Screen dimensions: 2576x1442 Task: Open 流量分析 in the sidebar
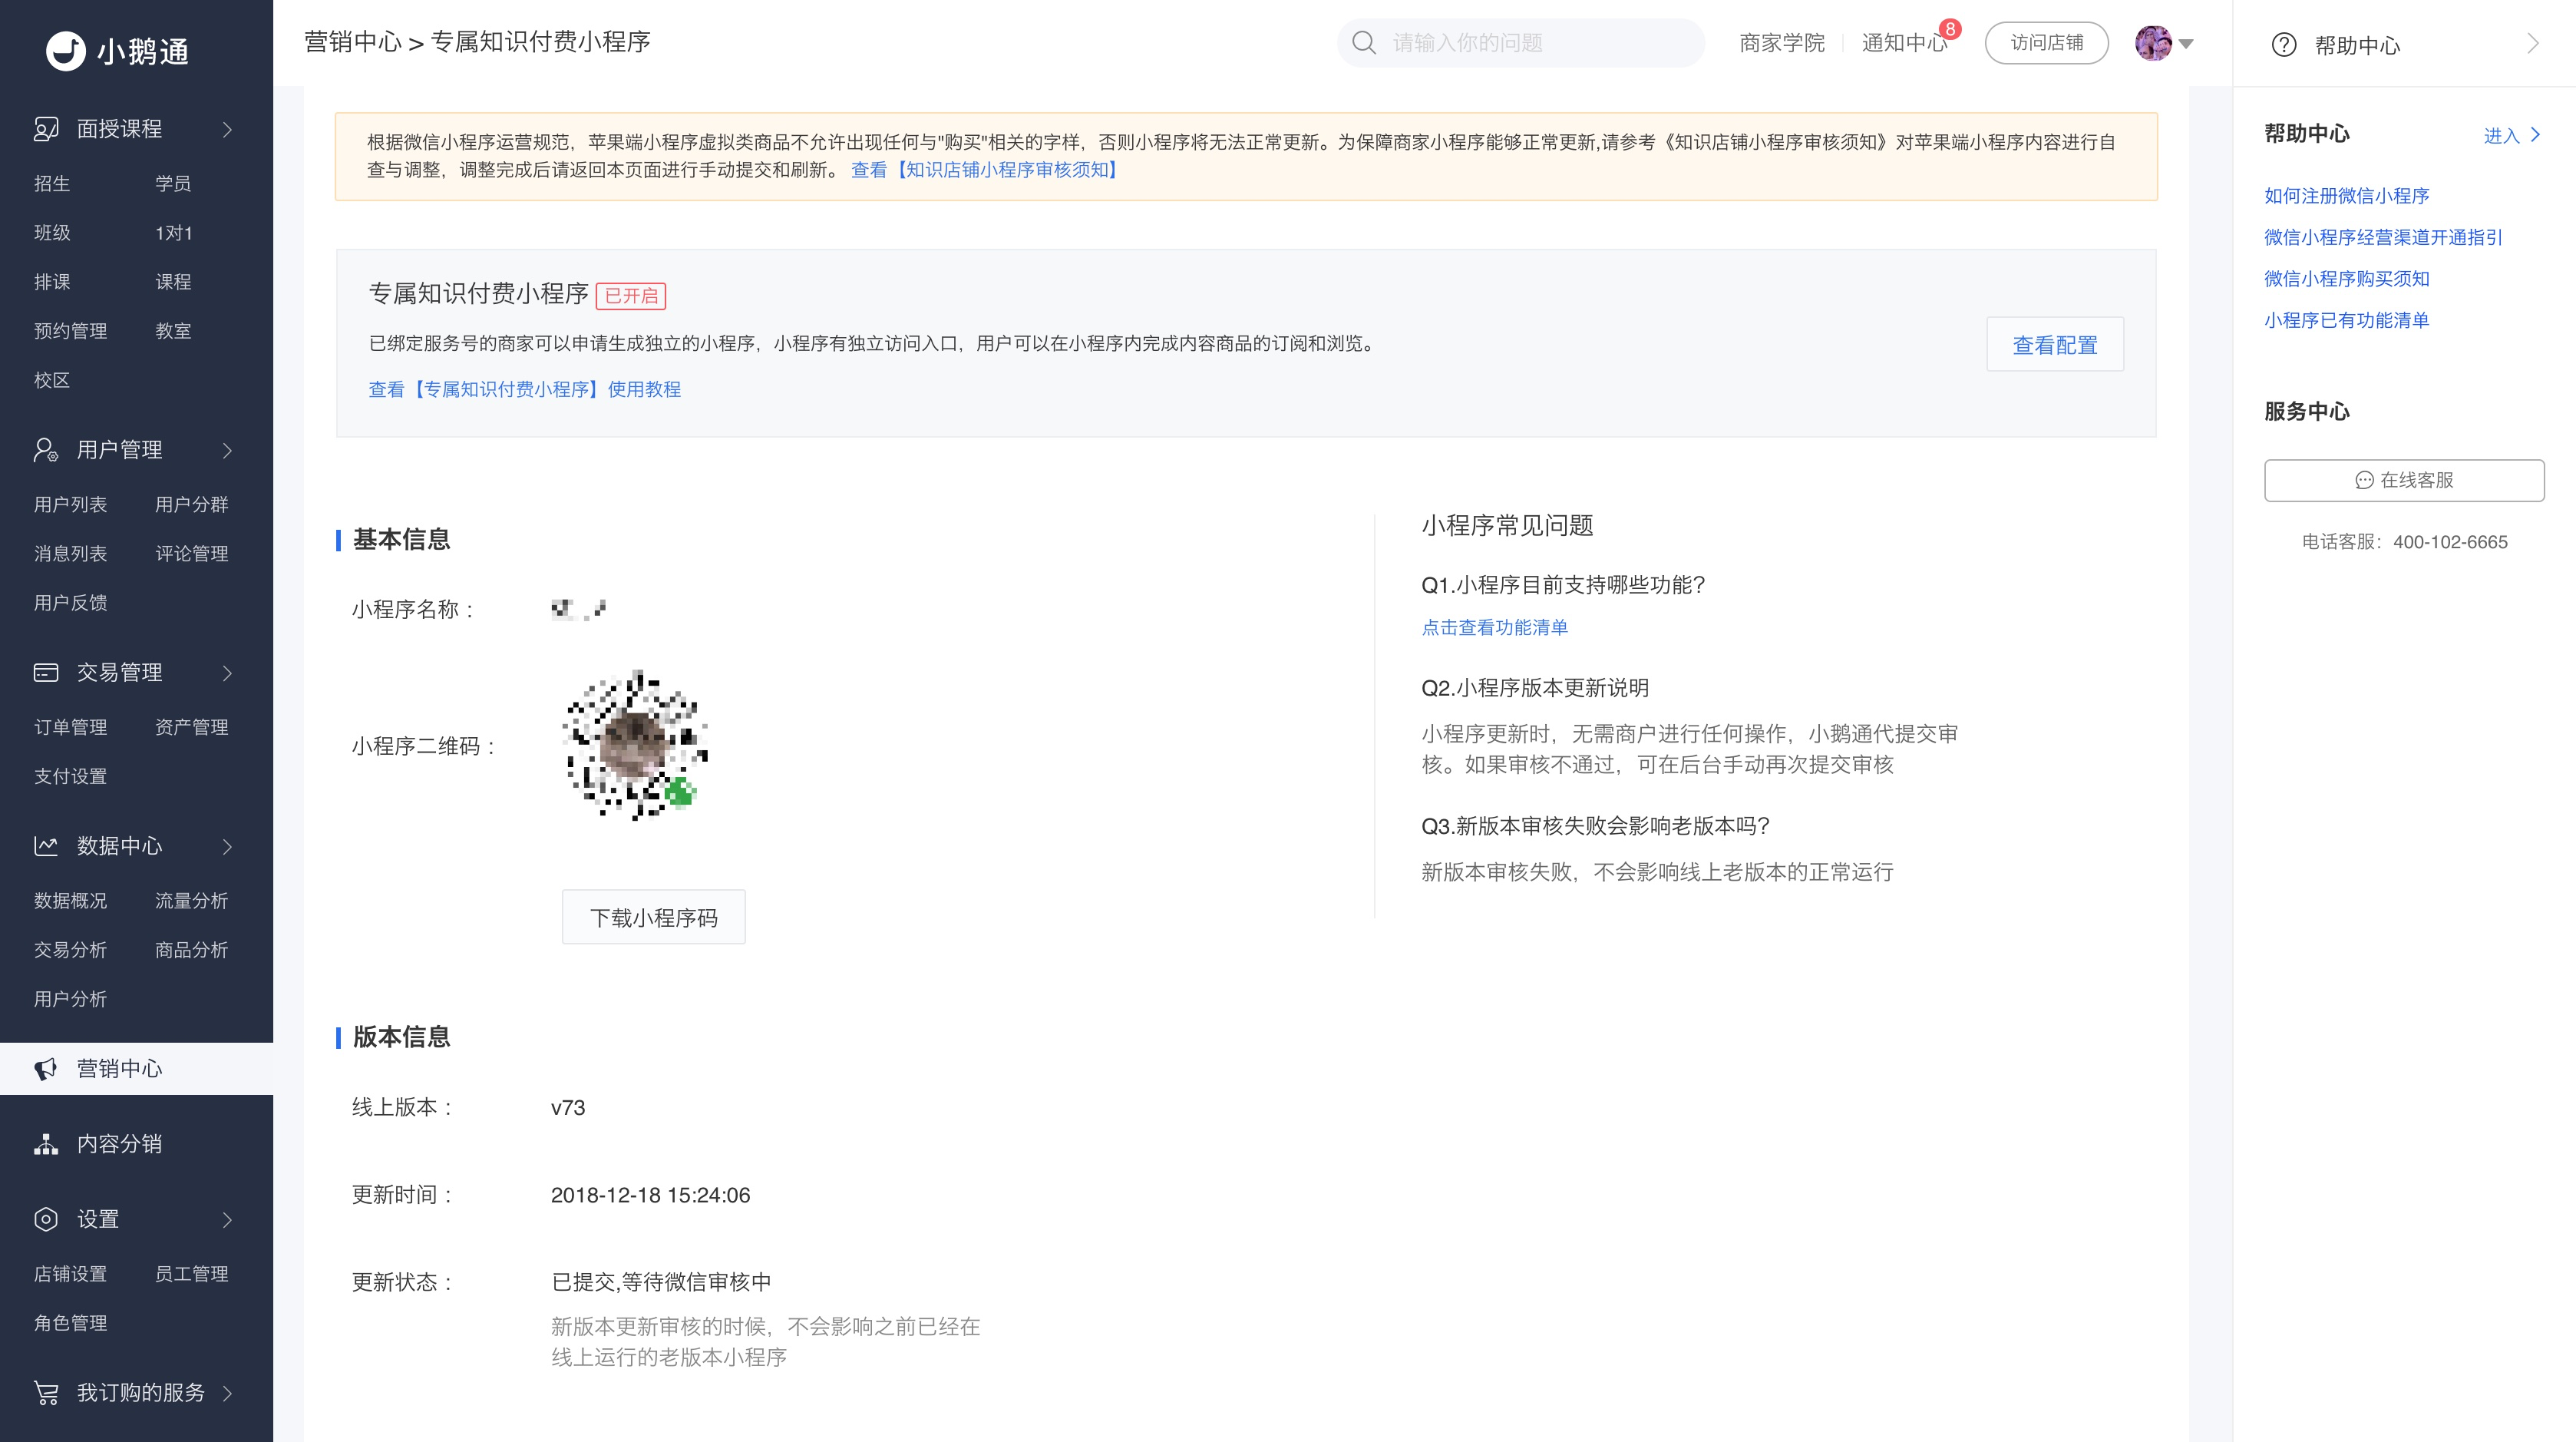(191, 900)
